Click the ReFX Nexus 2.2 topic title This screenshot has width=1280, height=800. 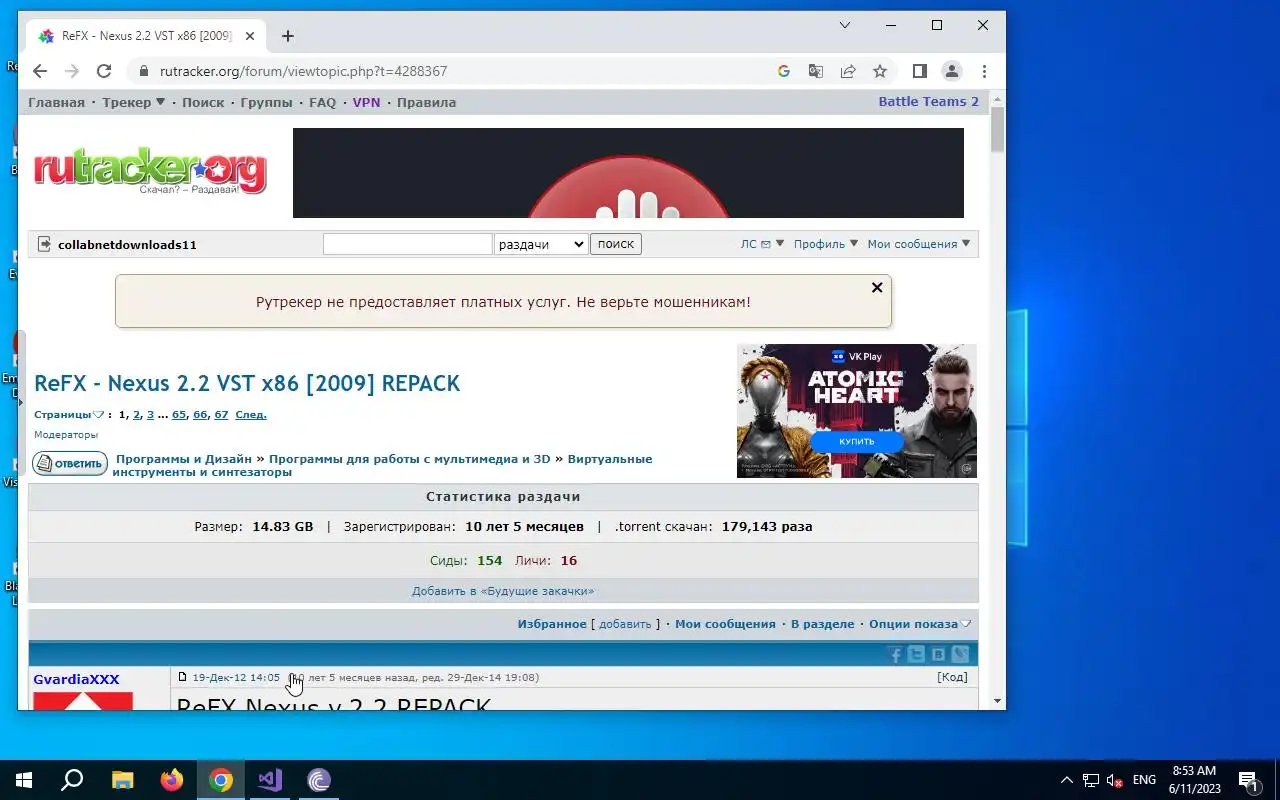(x=247, y=383)
